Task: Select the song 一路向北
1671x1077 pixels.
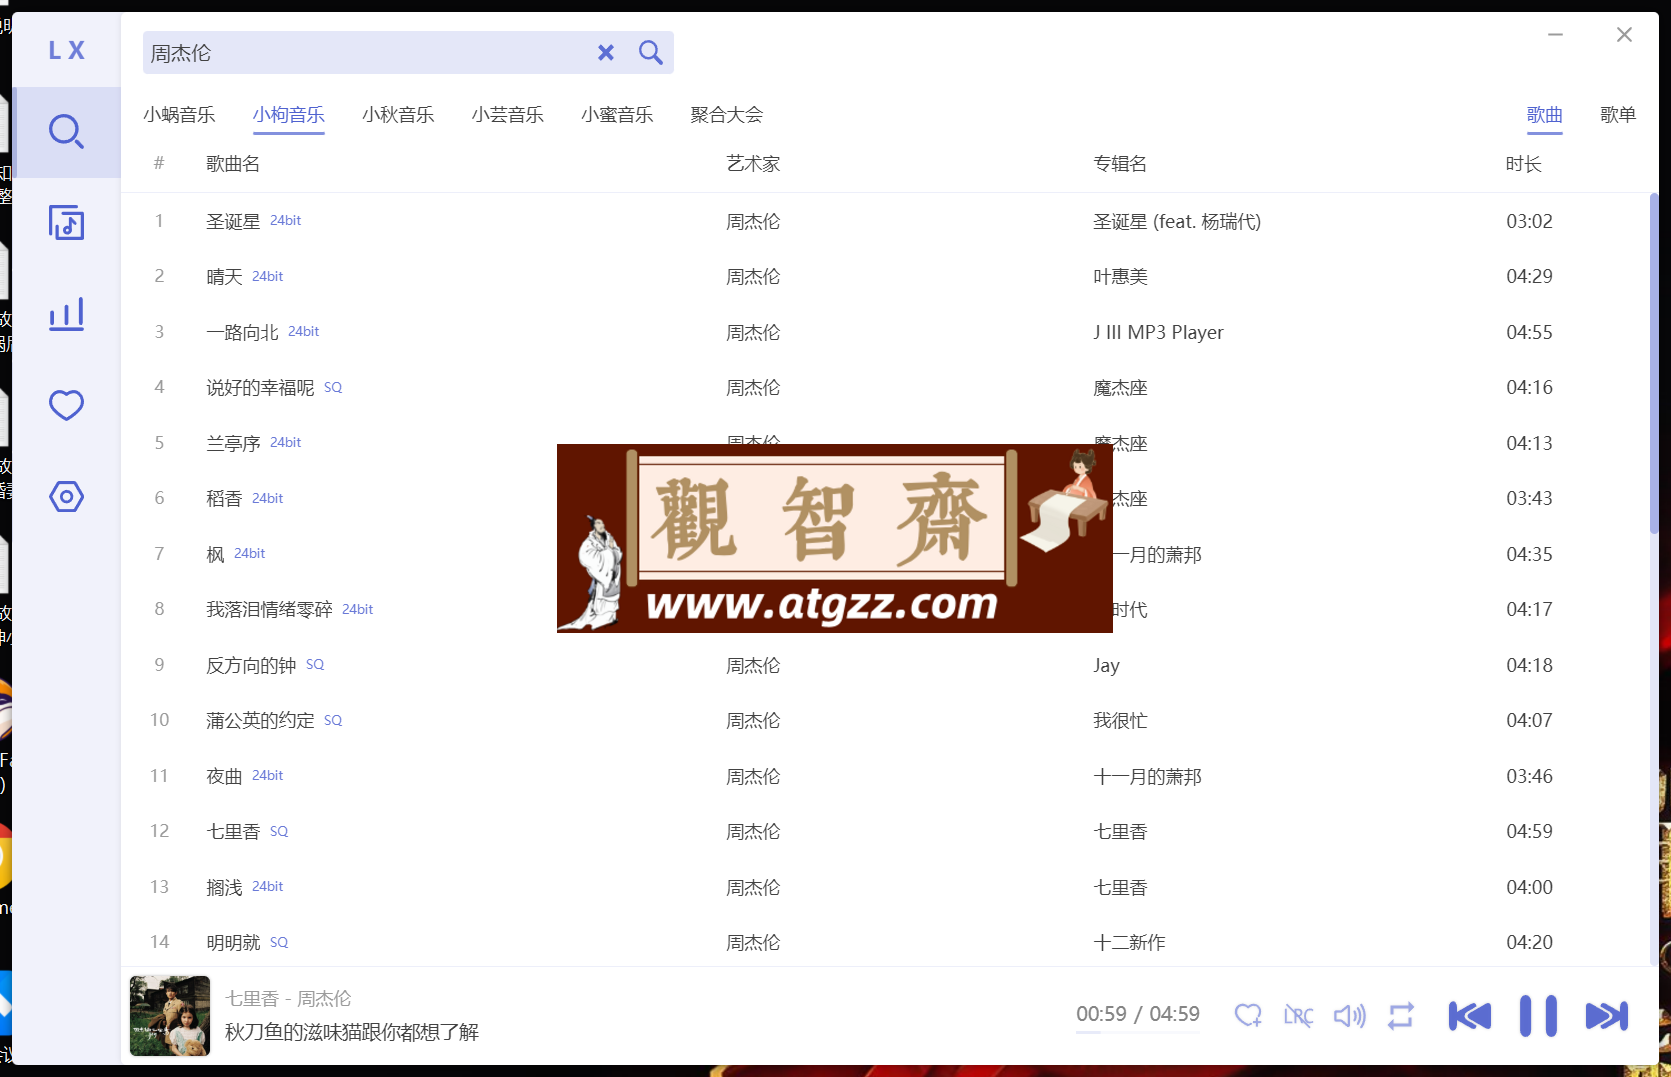Action: [x=242, y=332]
